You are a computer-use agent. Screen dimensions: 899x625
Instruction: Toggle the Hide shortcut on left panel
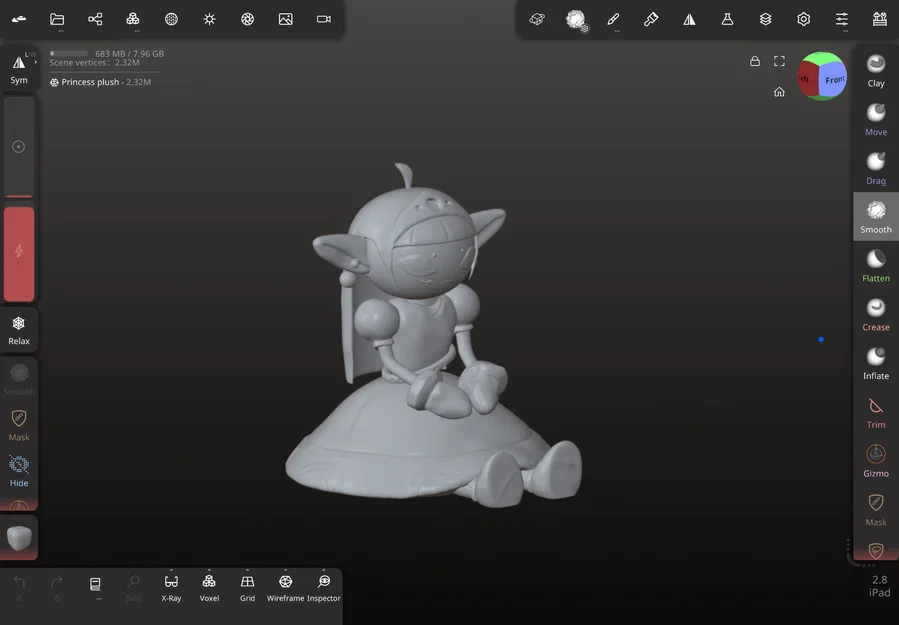pyautogui.click(x=19, y=471)
